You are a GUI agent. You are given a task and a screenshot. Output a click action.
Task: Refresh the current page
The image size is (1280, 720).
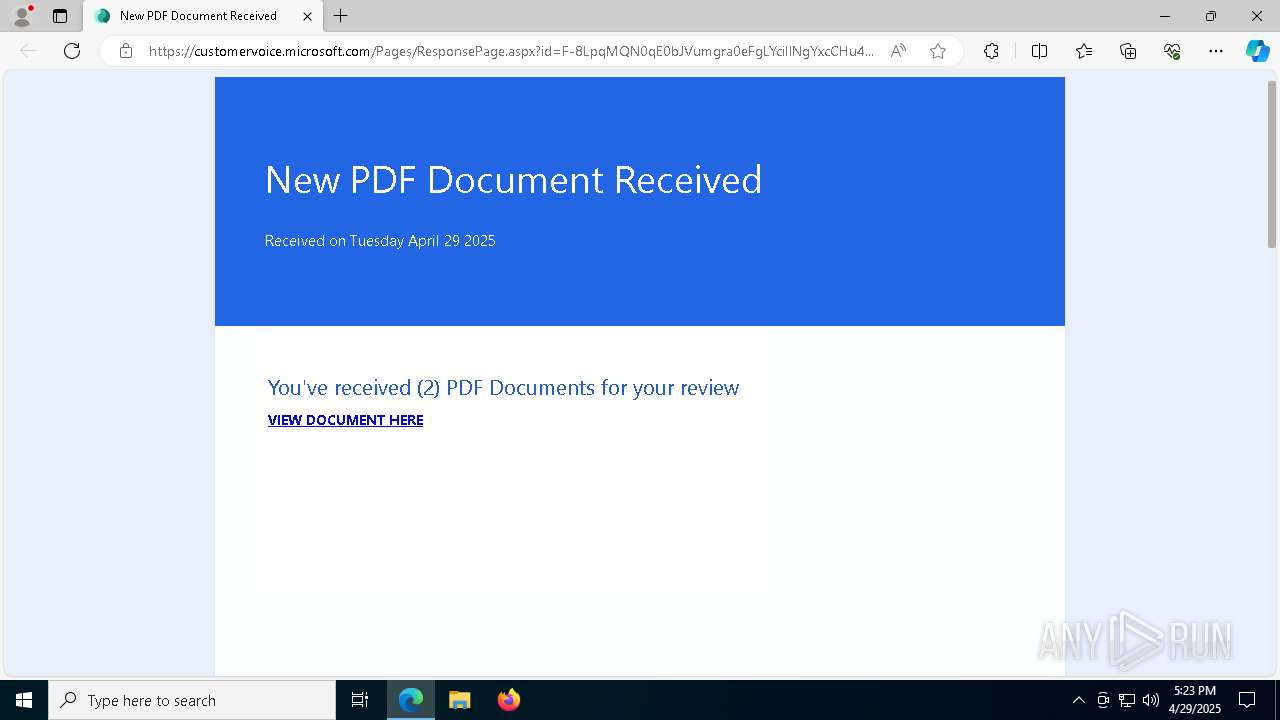click(72, 51)
